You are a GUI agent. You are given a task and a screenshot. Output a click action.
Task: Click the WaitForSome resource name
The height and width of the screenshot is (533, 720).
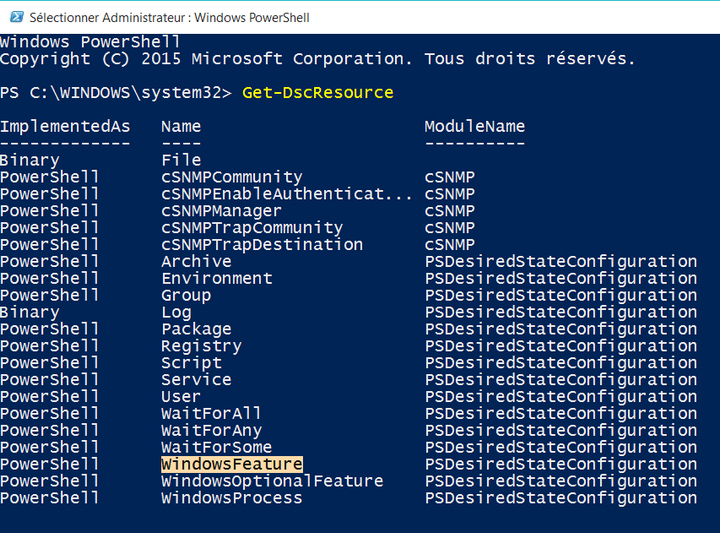coord(216,447)
